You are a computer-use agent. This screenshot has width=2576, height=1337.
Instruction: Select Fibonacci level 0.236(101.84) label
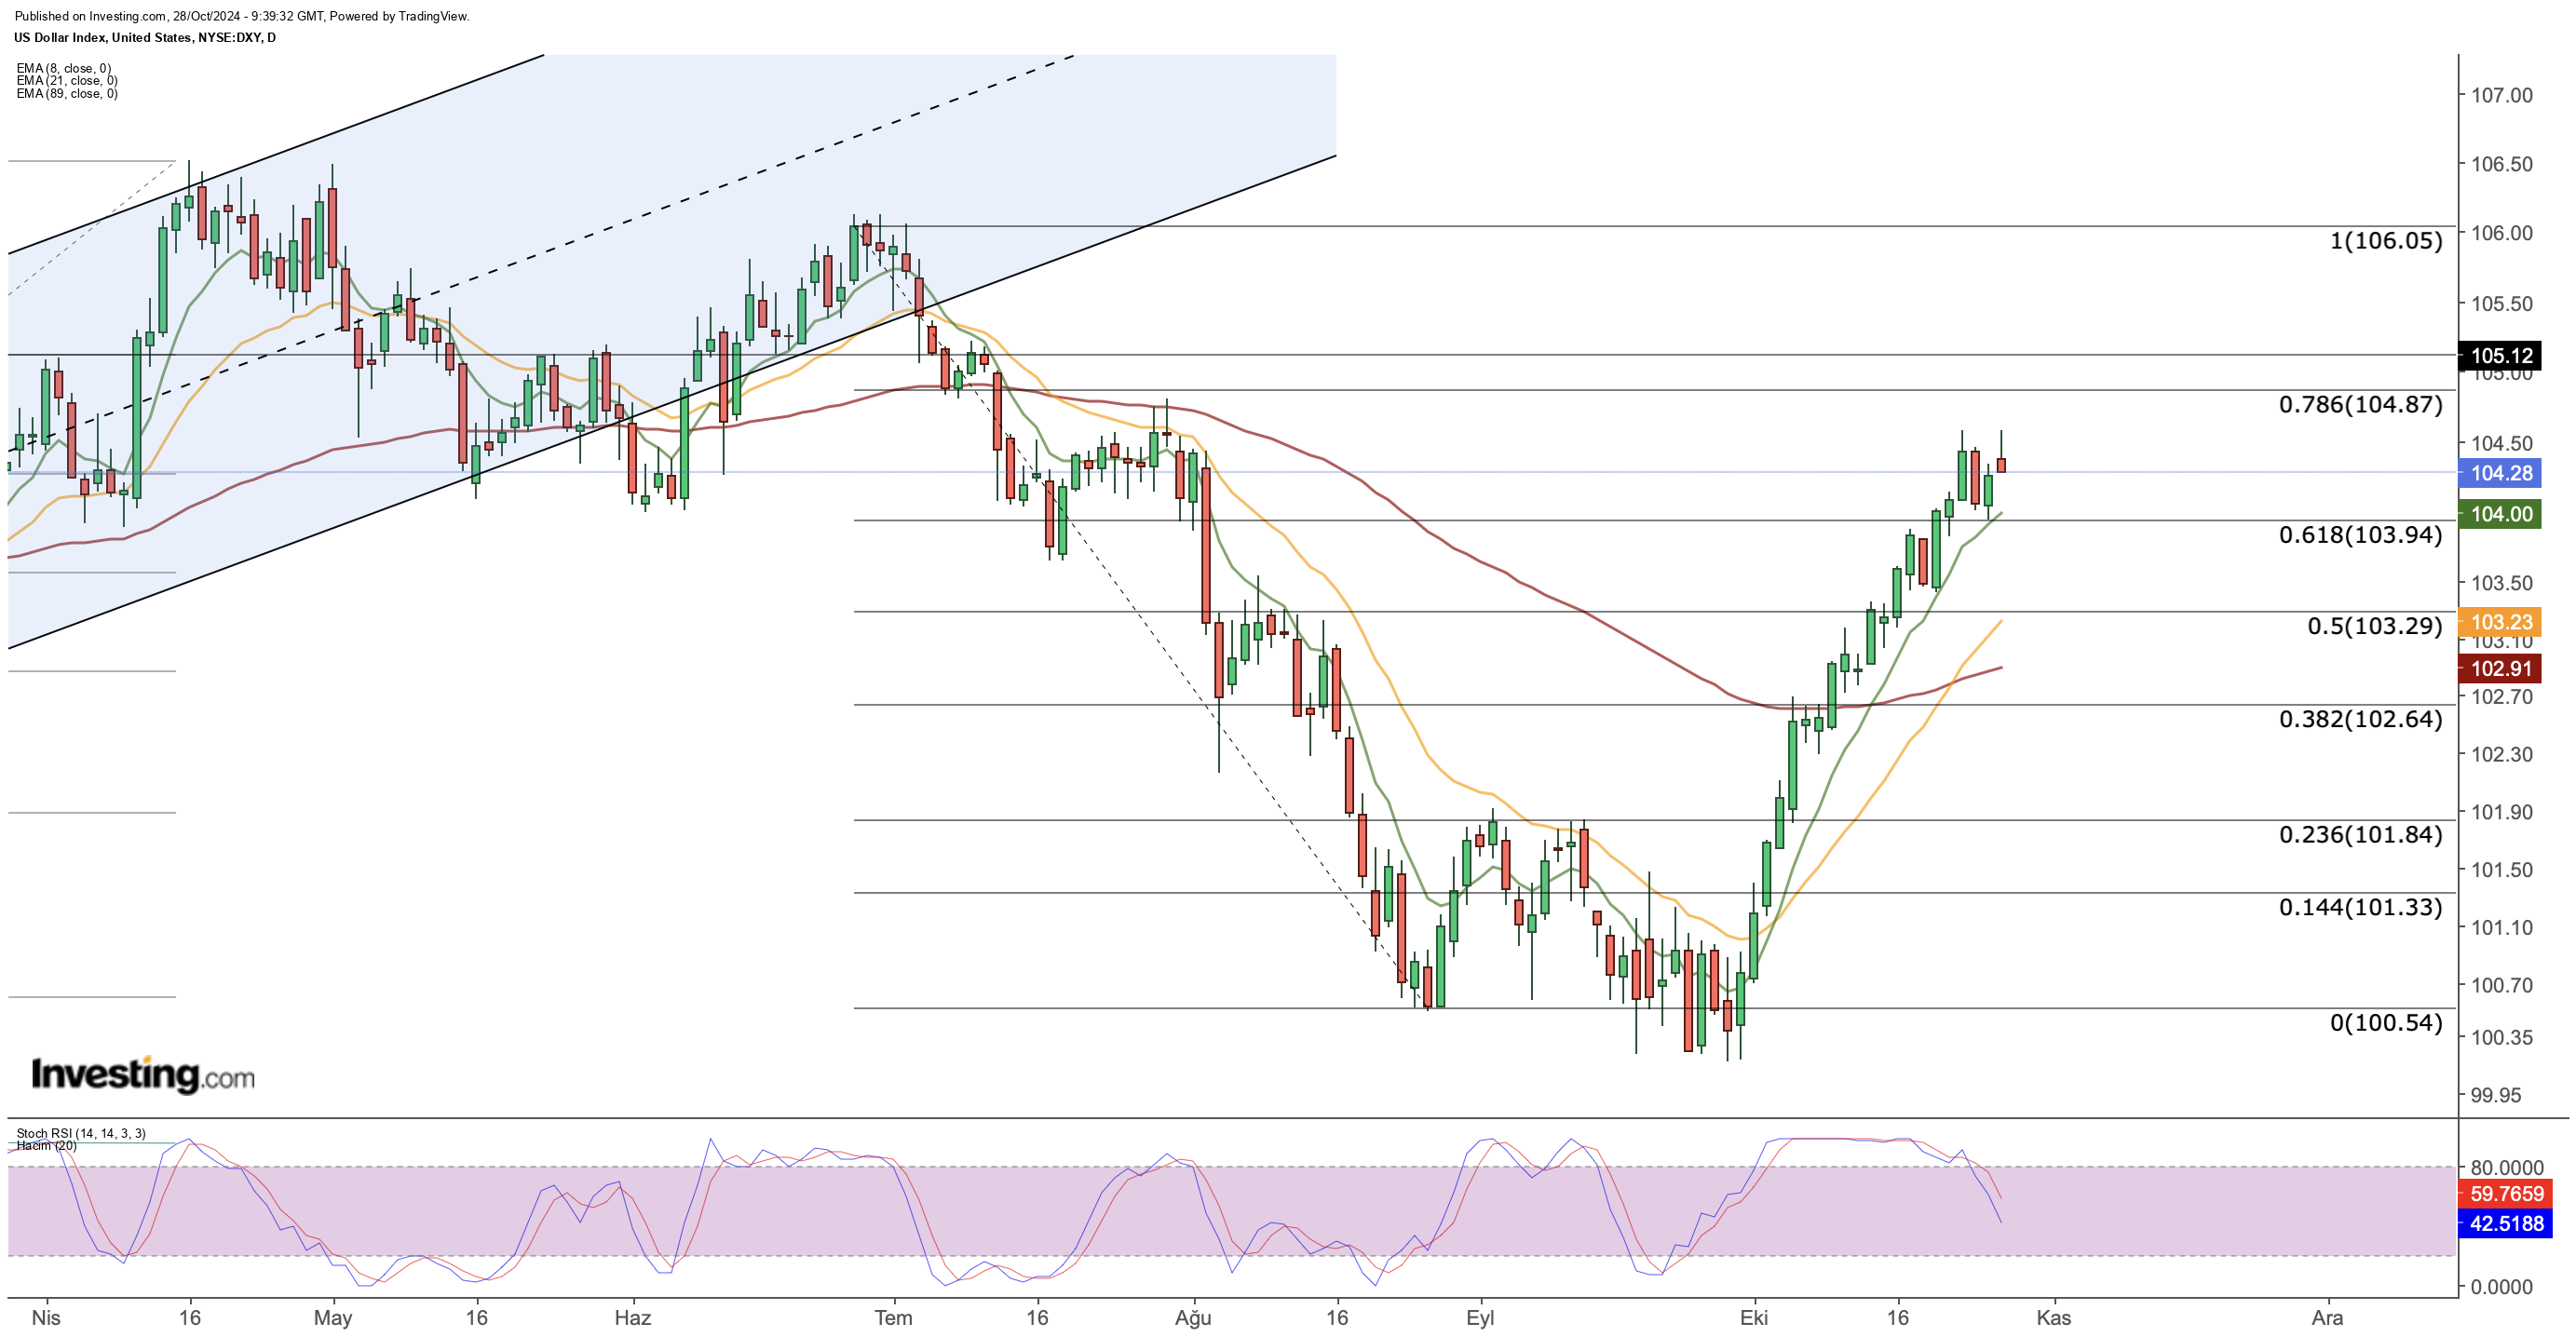(x=2360, y=834)
